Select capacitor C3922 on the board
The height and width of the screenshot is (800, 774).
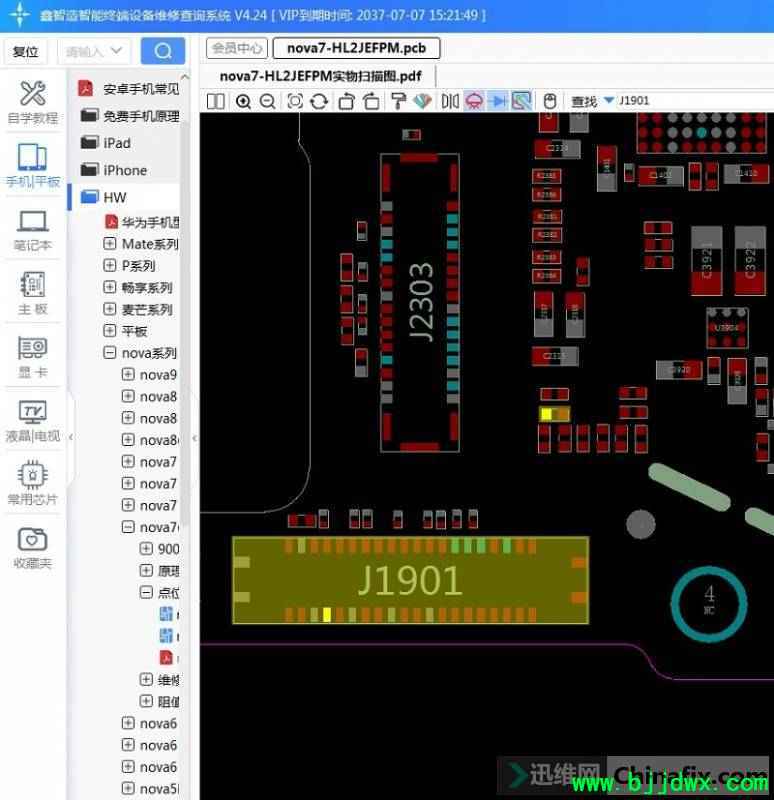pos(750,260)
